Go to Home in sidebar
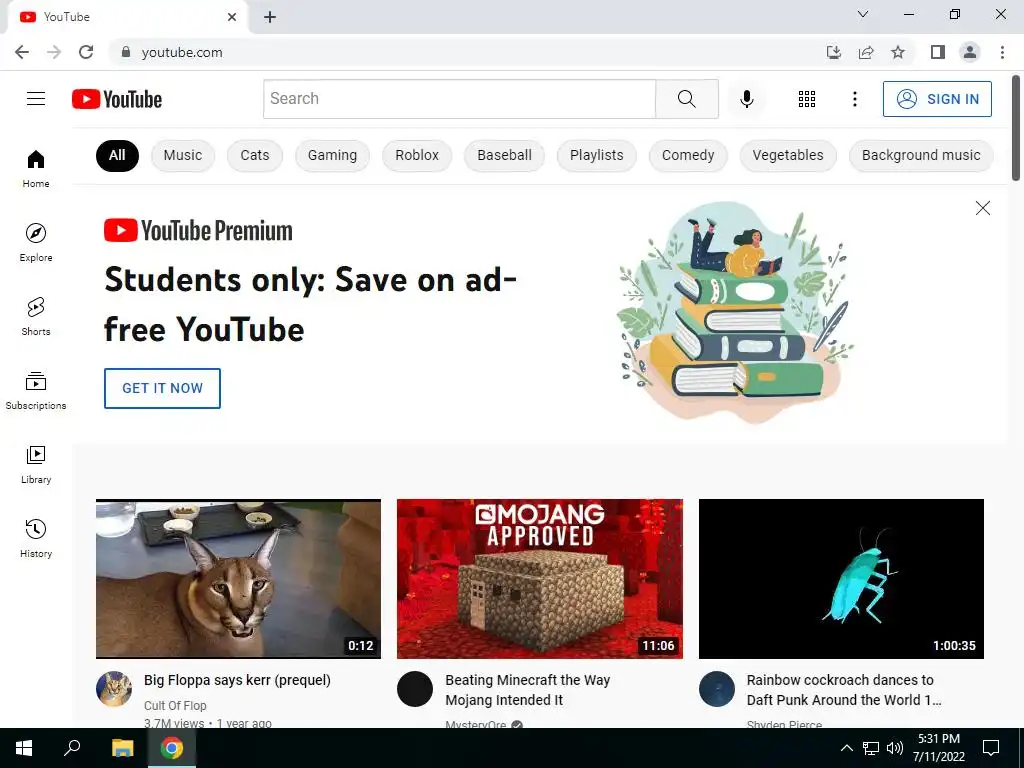Screen dimensions: 1024x768 tap(36, 168)
